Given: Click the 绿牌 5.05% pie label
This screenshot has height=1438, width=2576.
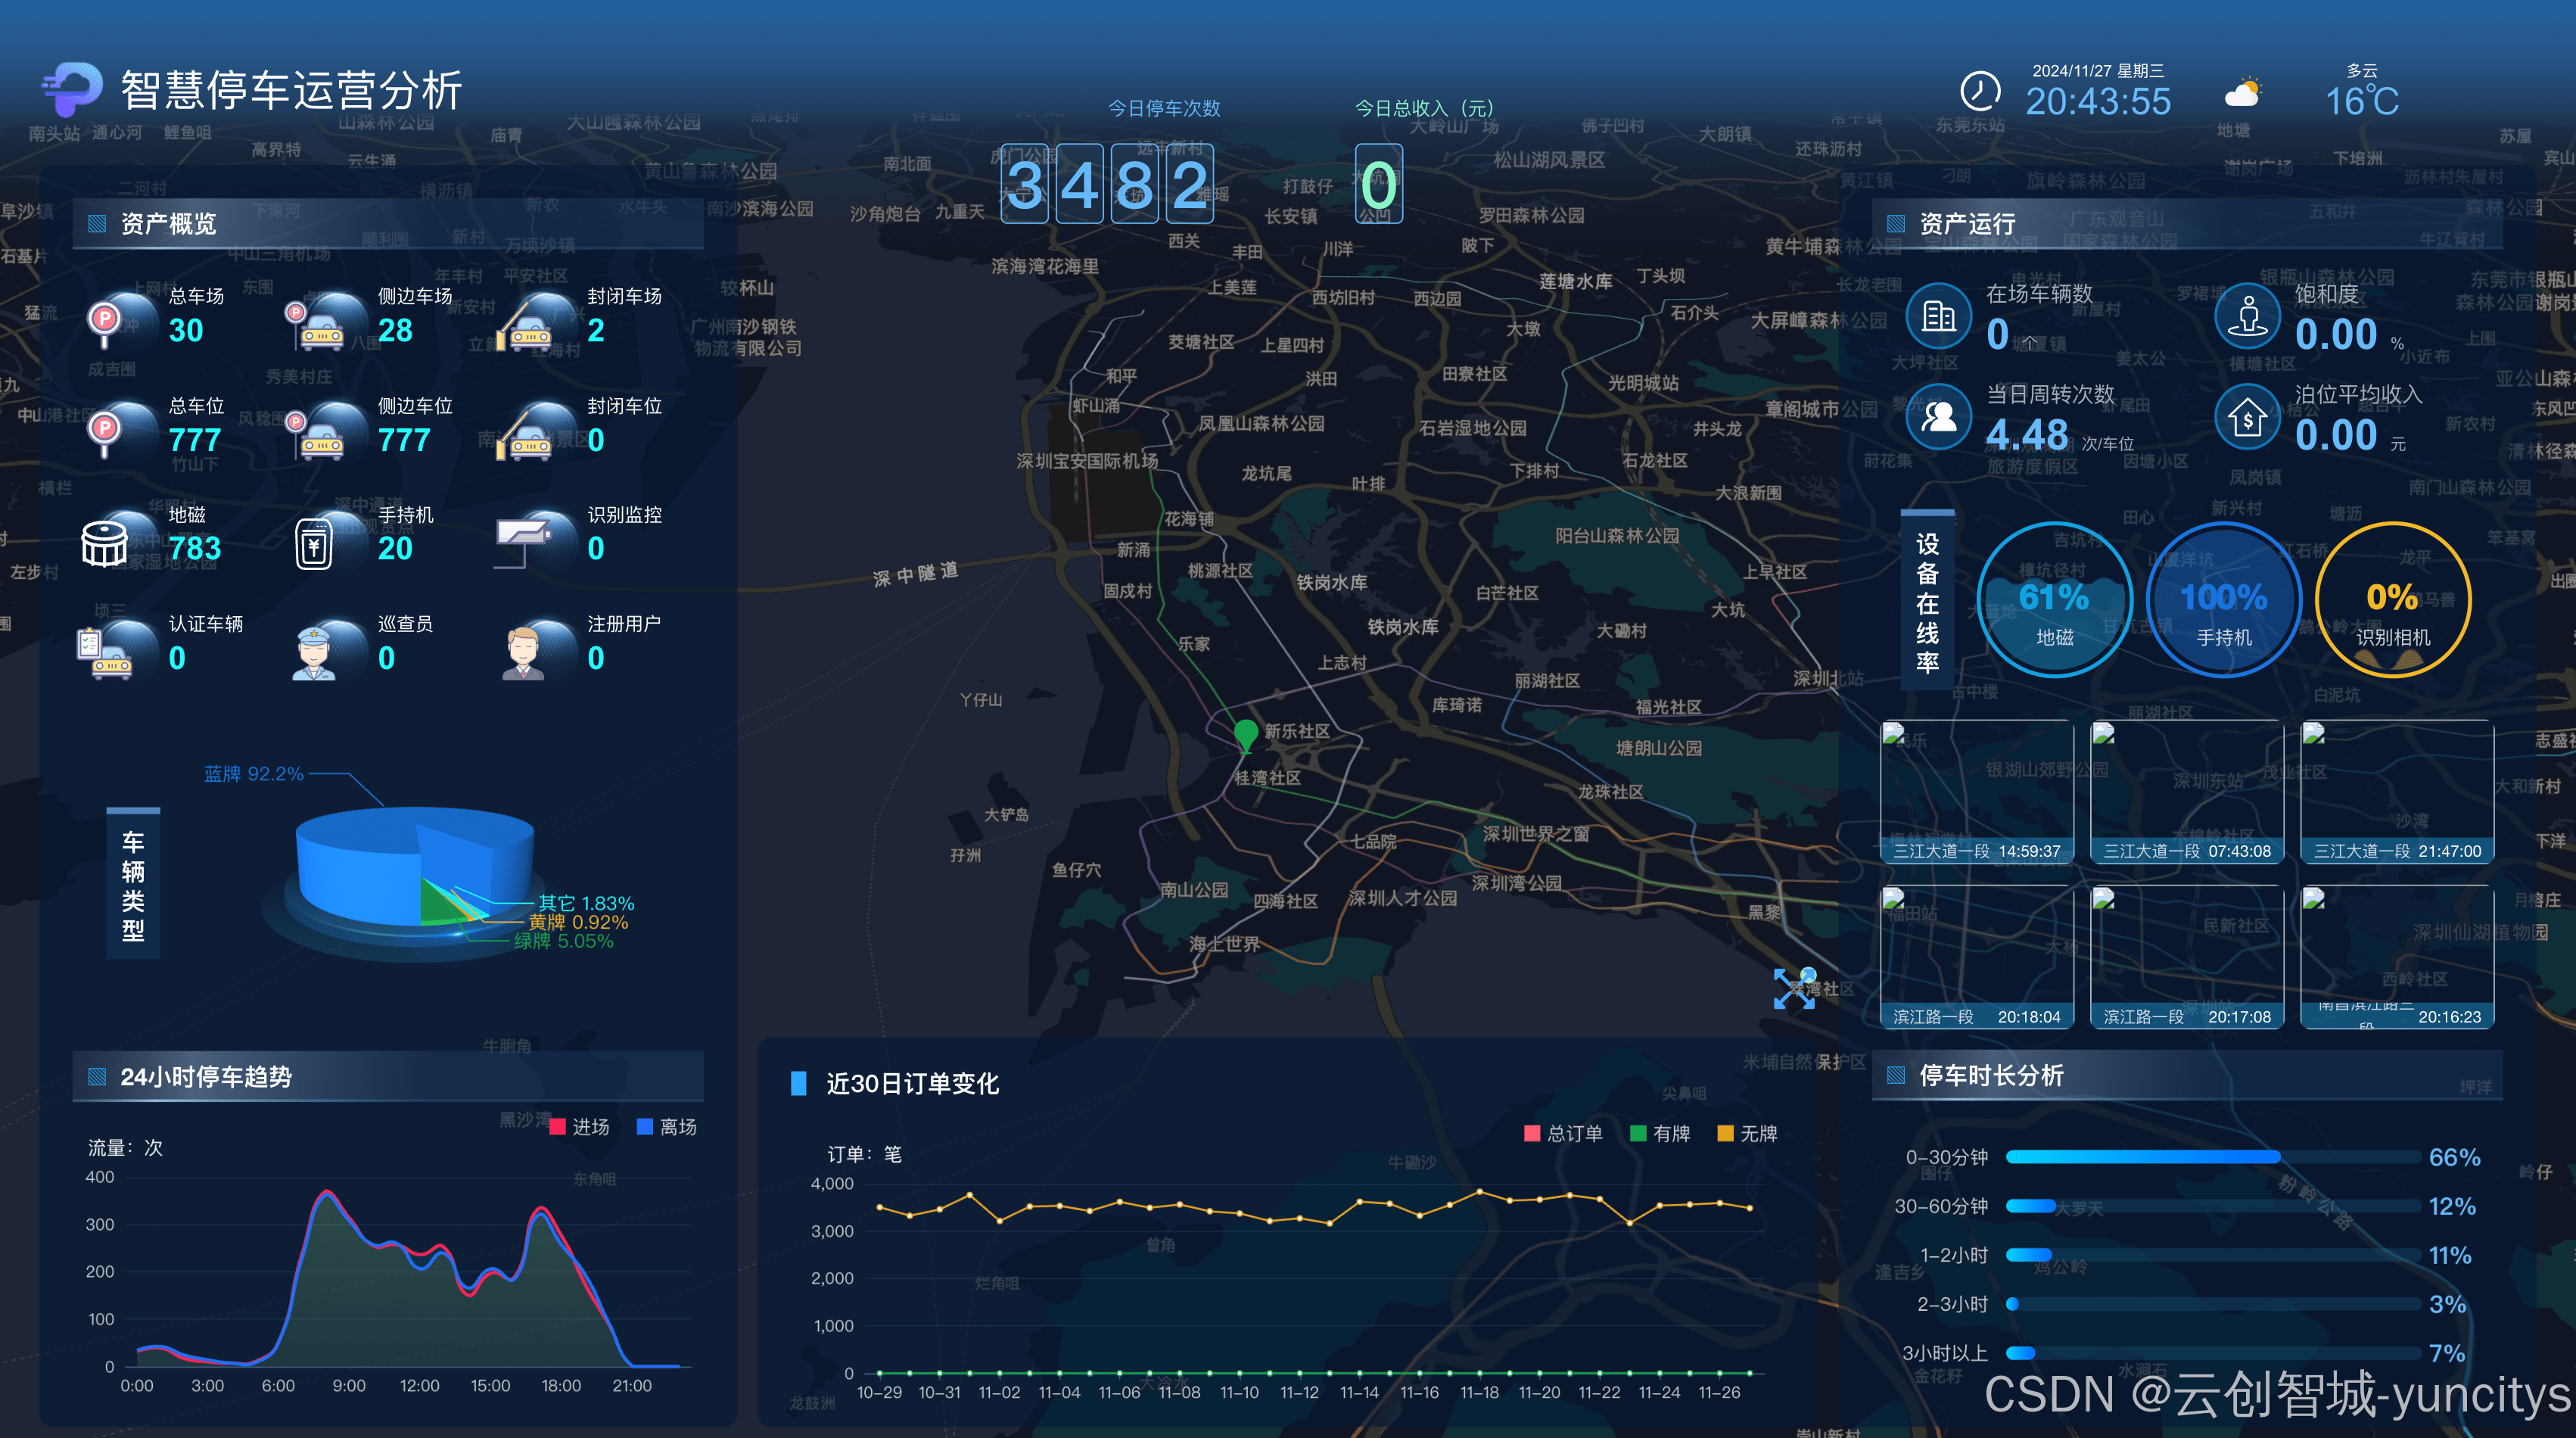Looking at the screenshot, I should pyautogui.click(x=564, y=941).
